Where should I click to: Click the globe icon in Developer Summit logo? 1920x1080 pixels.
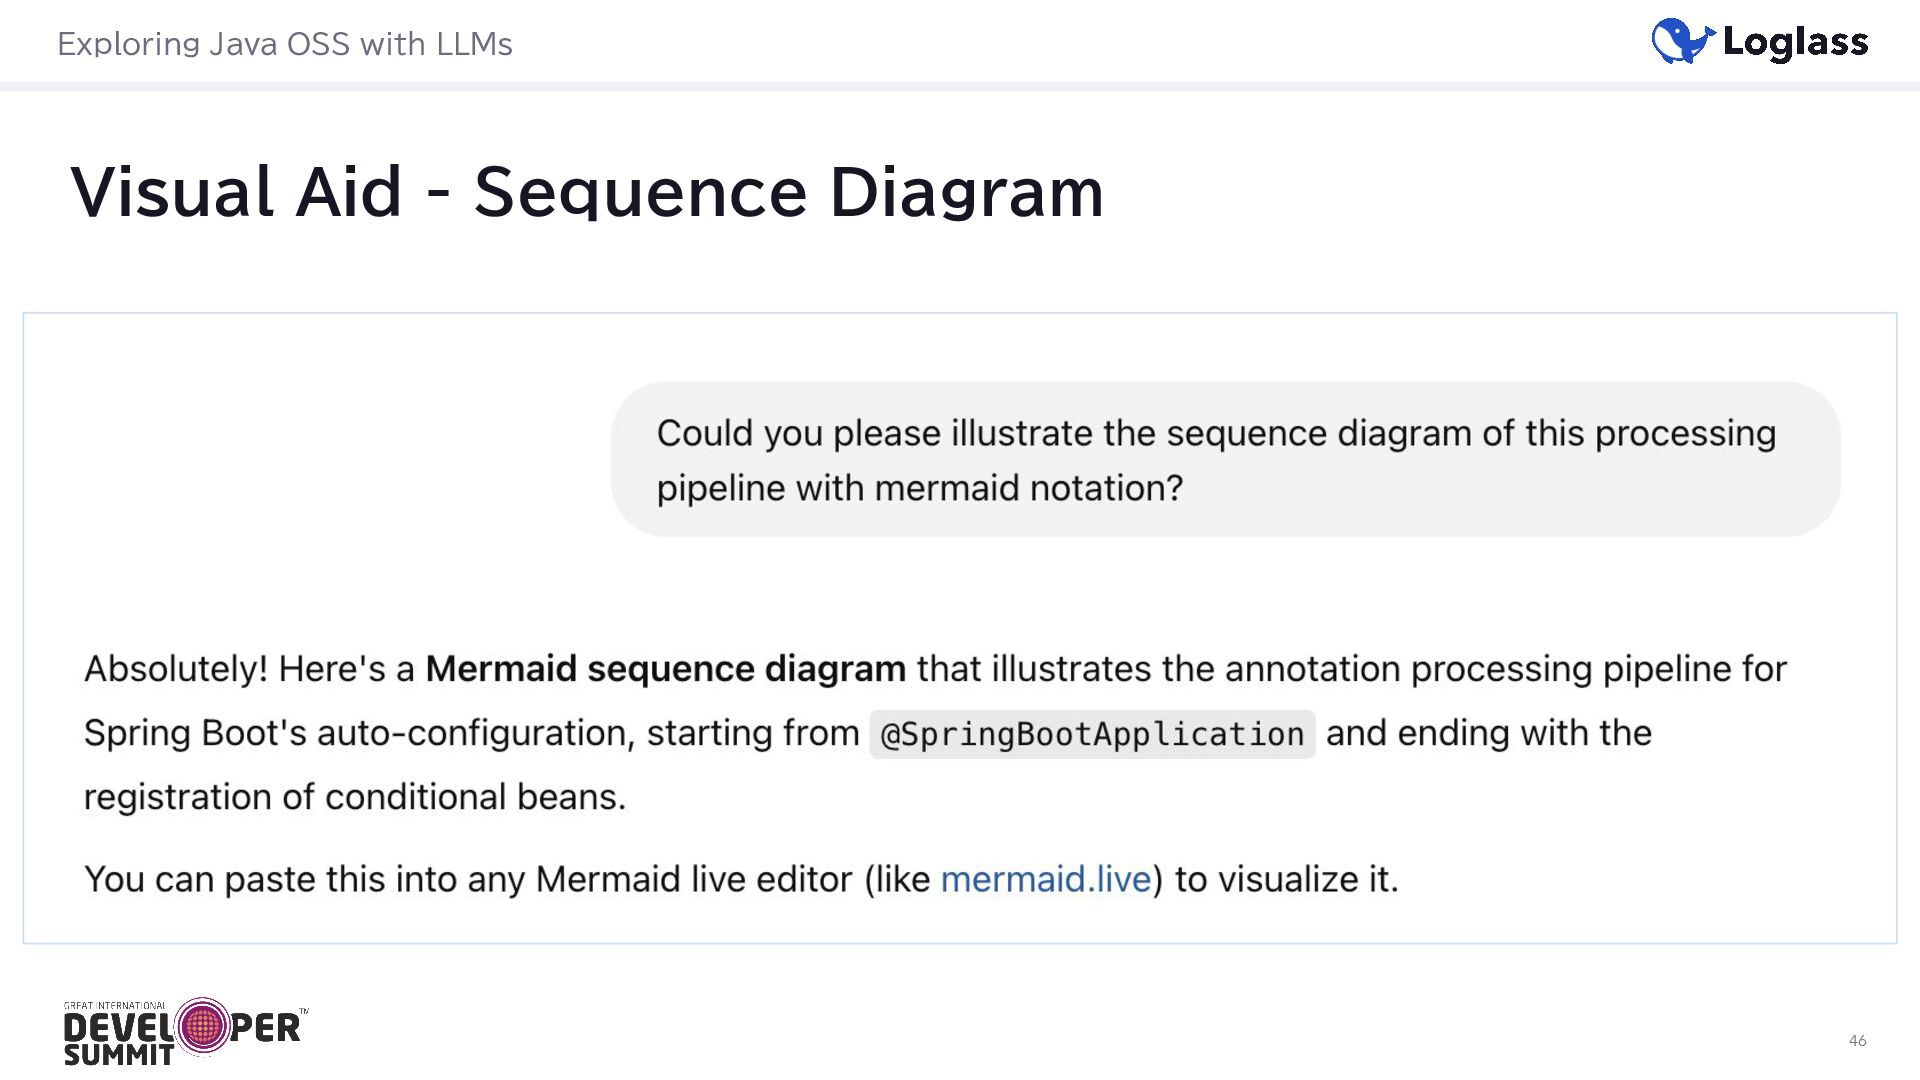click(203, 1026)
